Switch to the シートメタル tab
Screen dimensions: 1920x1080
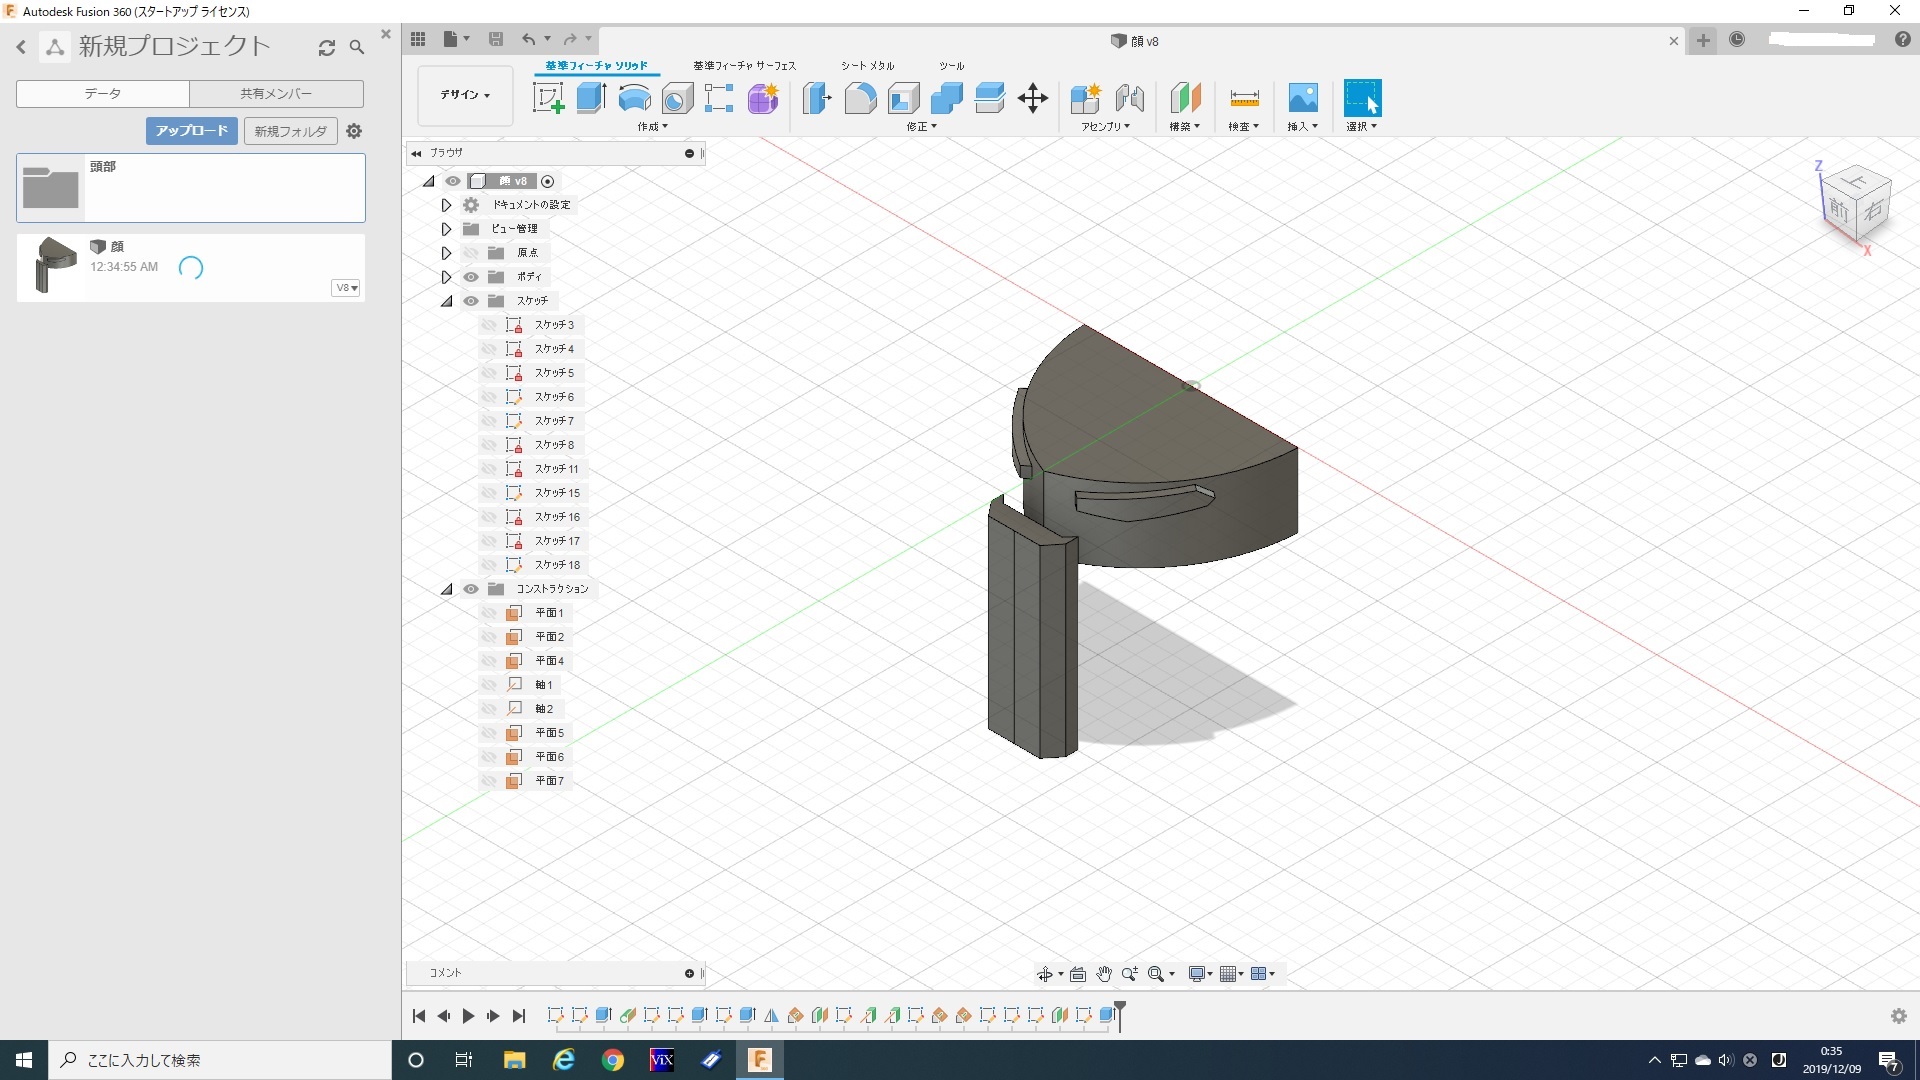(867, 66)
